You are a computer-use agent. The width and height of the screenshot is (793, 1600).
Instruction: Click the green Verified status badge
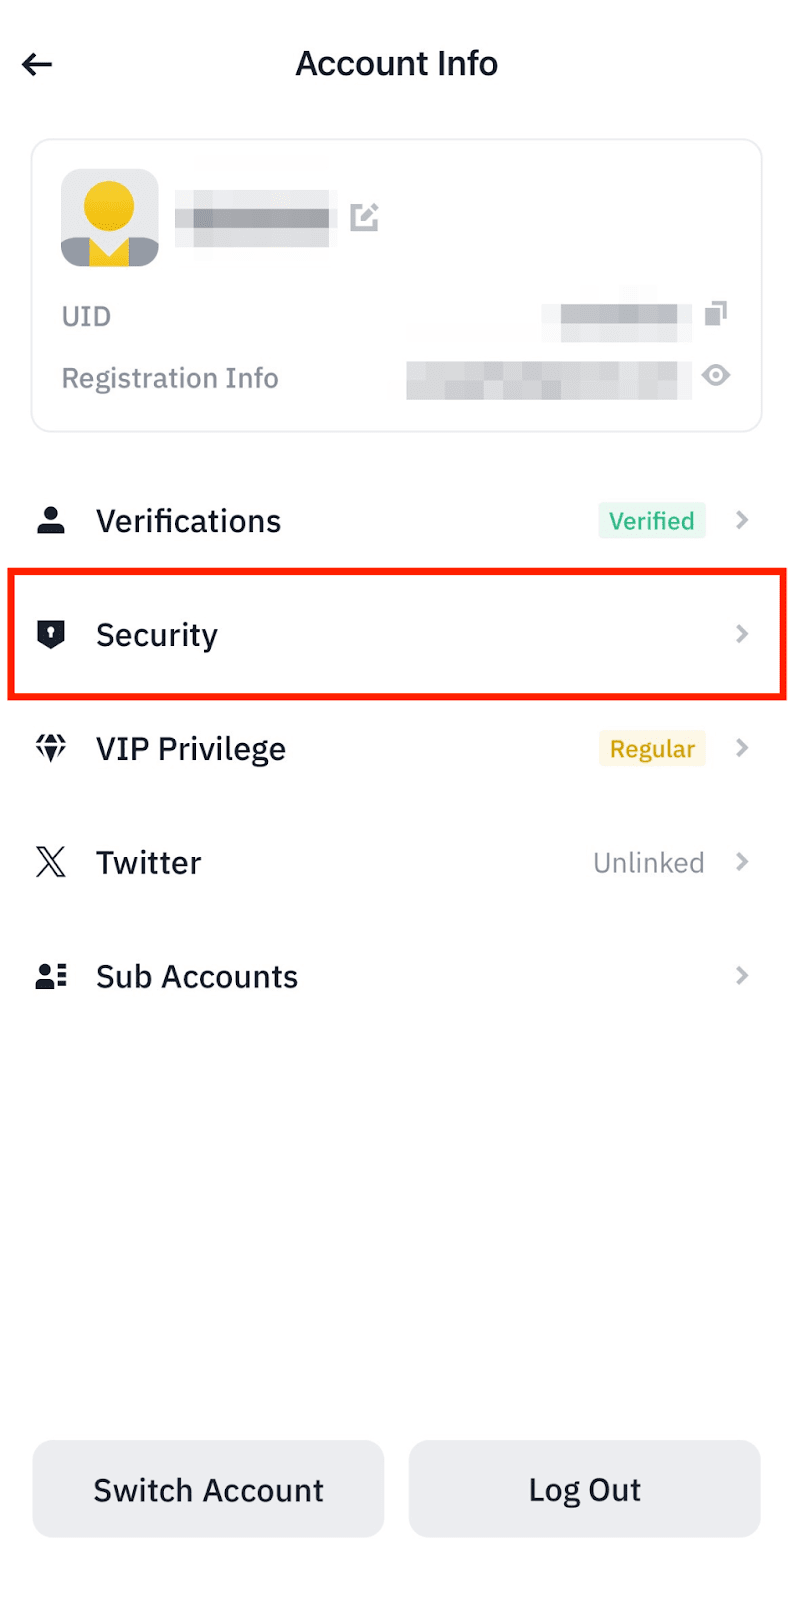(x=652, y=521)
